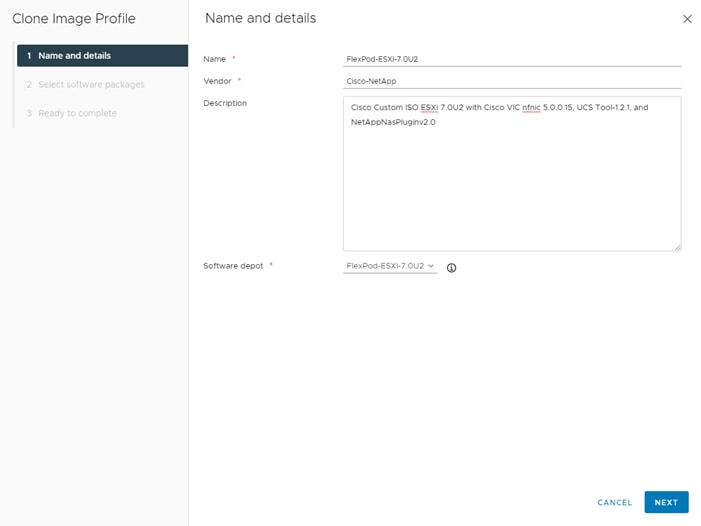
Task: Click the misspelled word nfnic in description
Action: click(531, 108)
